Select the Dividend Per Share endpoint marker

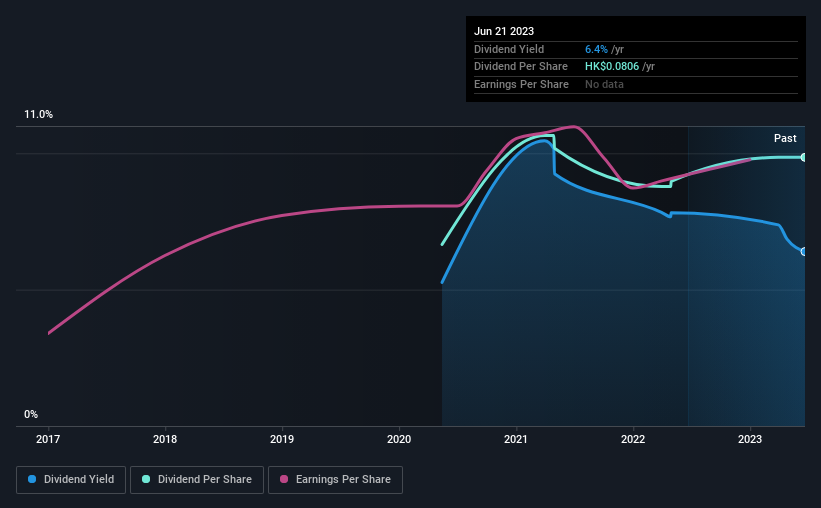click(803, 157)
